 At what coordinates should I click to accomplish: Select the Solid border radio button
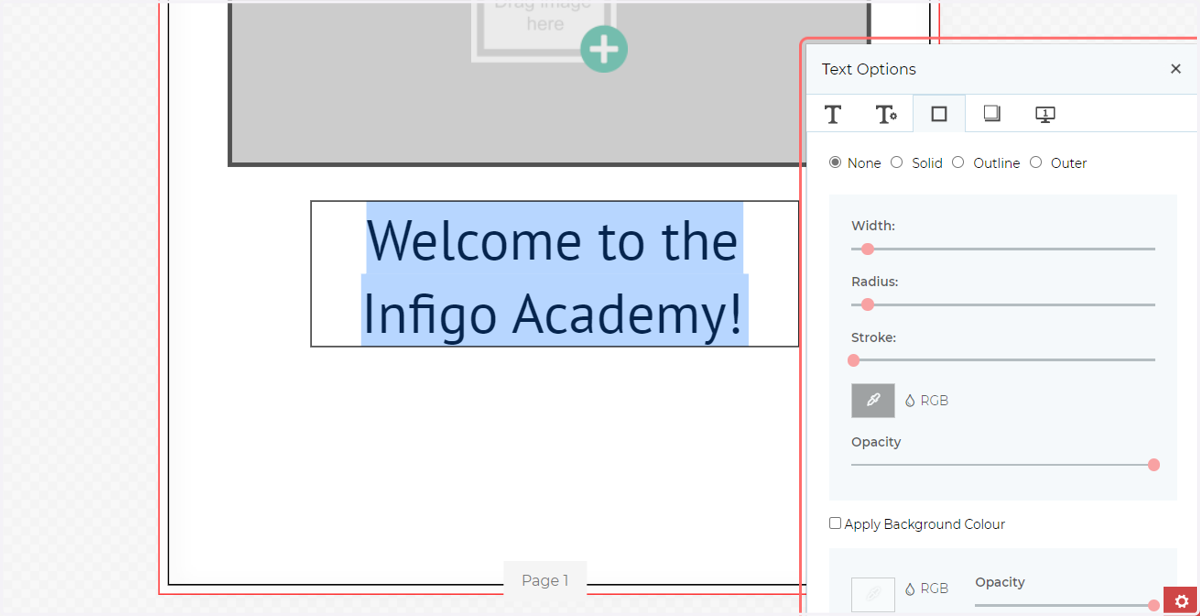(x=897, y=162)
